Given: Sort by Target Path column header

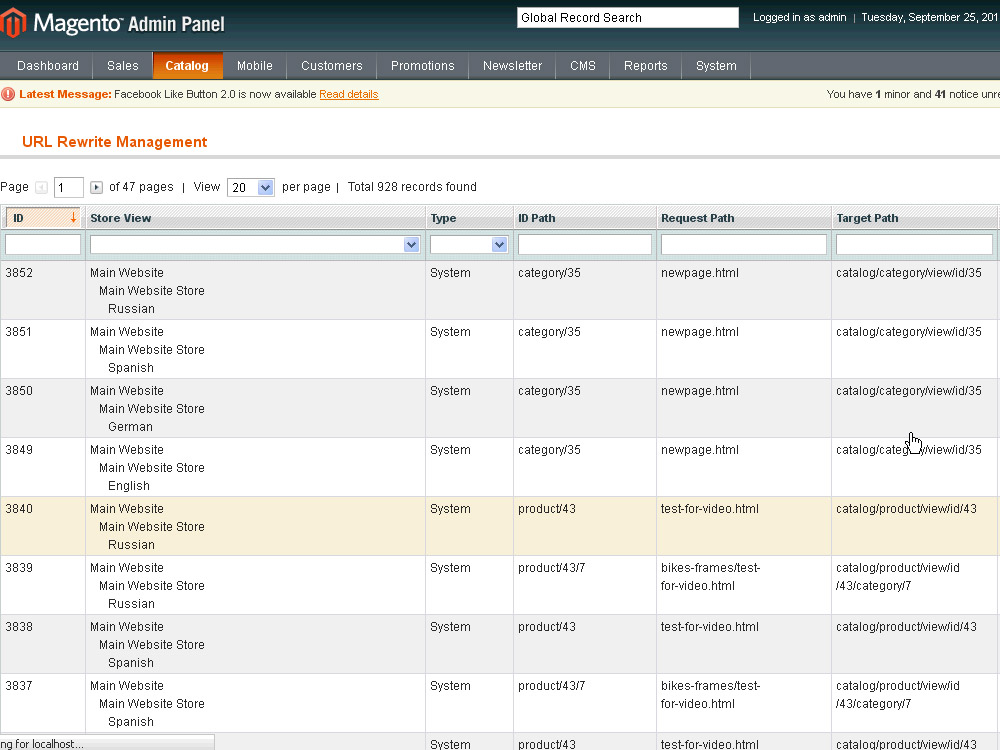Looking at the screenshot, I should [x=867, y=218].
